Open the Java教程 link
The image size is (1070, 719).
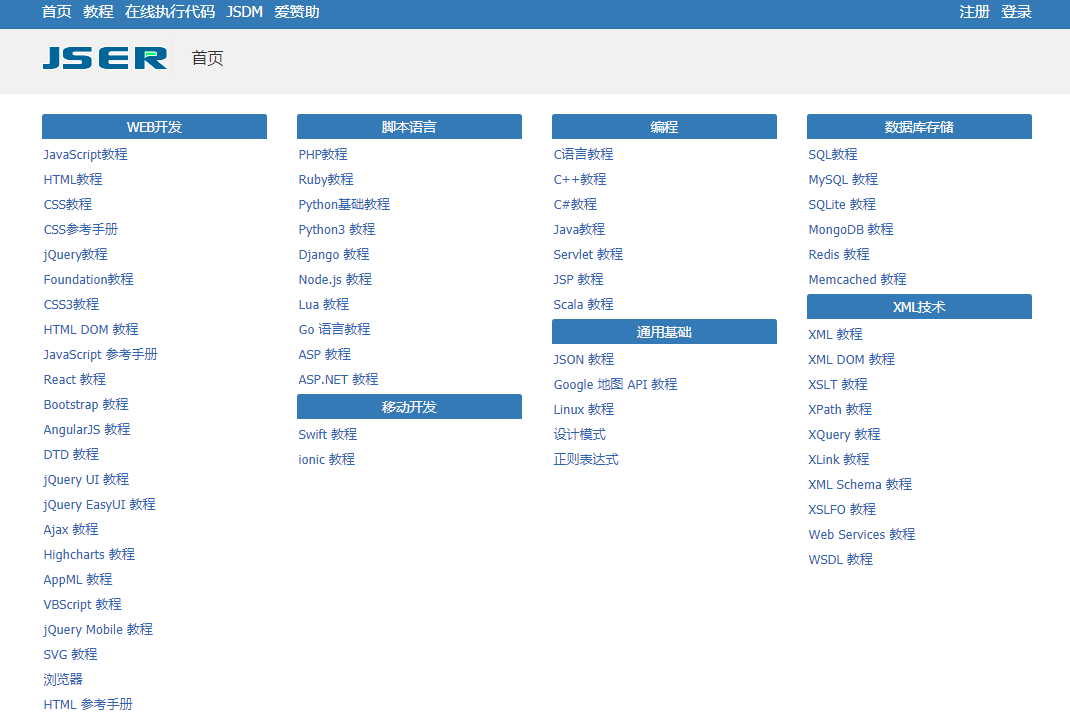pyautogui.click(x=579, y=229)
